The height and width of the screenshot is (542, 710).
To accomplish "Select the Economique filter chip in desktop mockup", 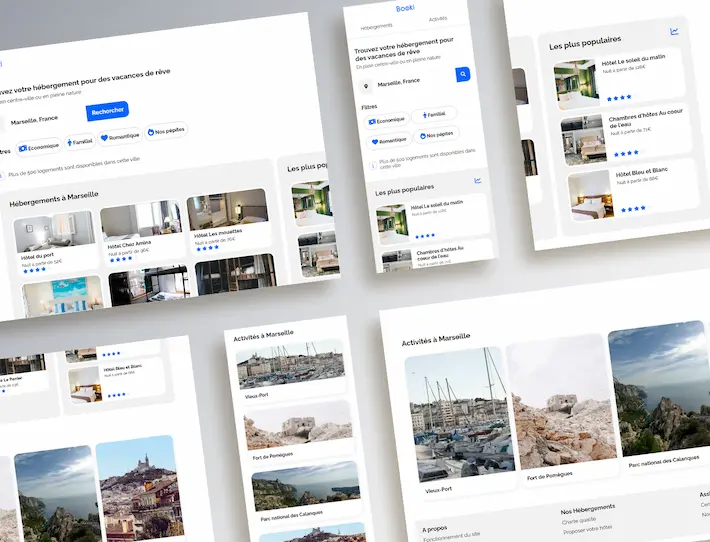I will point(39,147).
